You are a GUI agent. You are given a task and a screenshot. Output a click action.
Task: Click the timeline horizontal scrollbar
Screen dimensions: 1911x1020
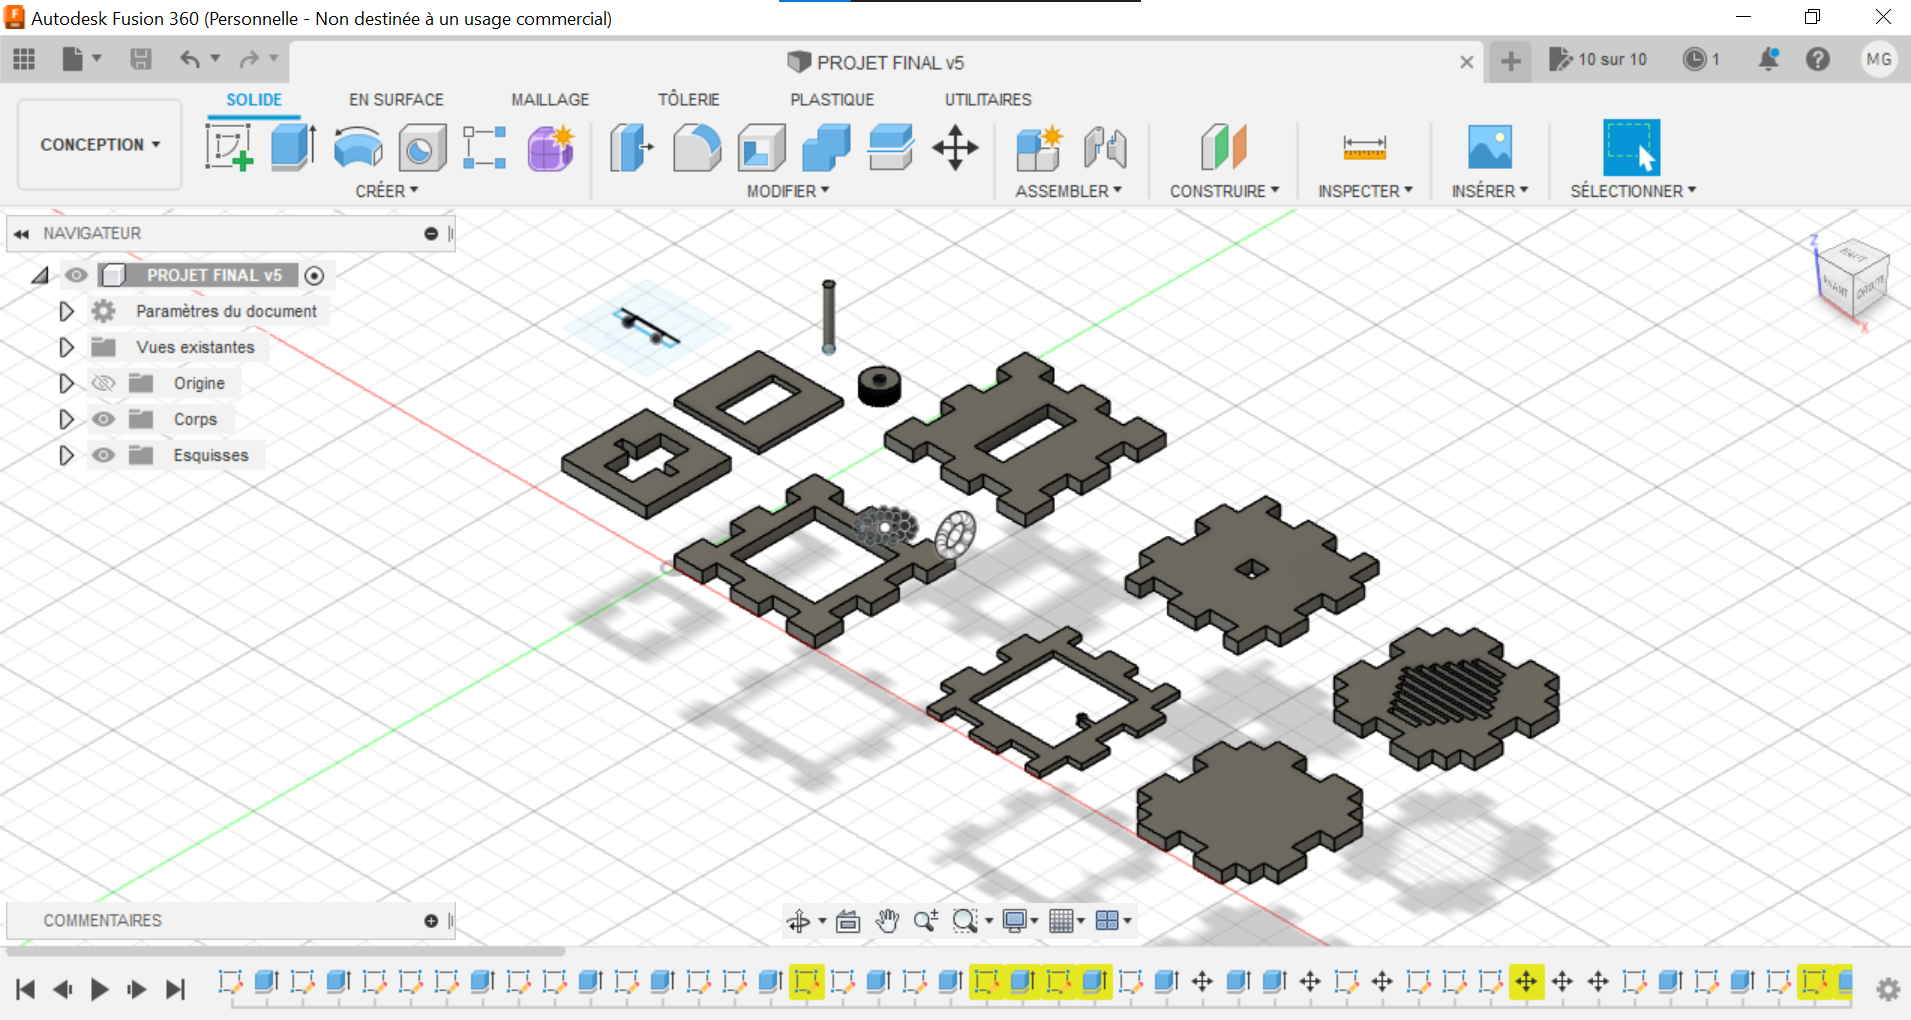(x=286, y=951)
